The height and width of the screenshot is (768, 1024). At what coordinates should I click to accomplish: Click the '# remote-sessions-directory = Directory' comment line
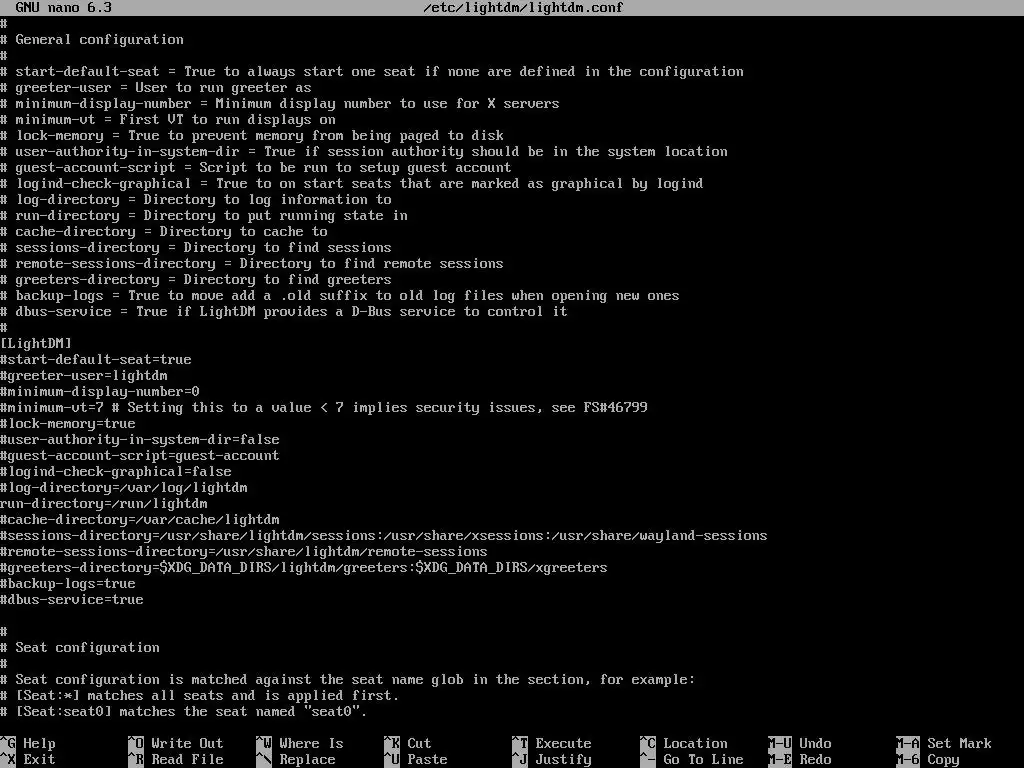(252, 264)
